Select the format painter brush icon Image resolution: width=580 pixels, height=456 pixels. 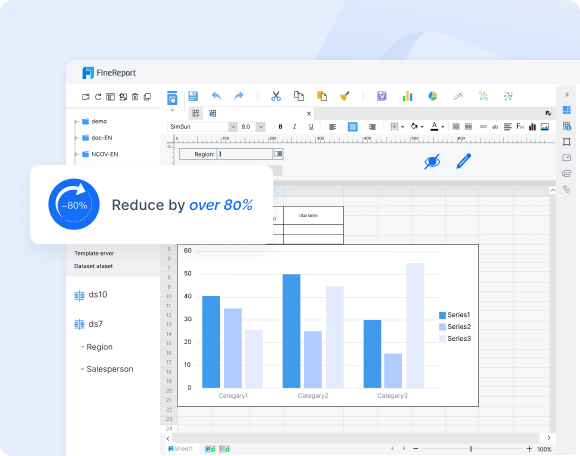tap(345, 96)
